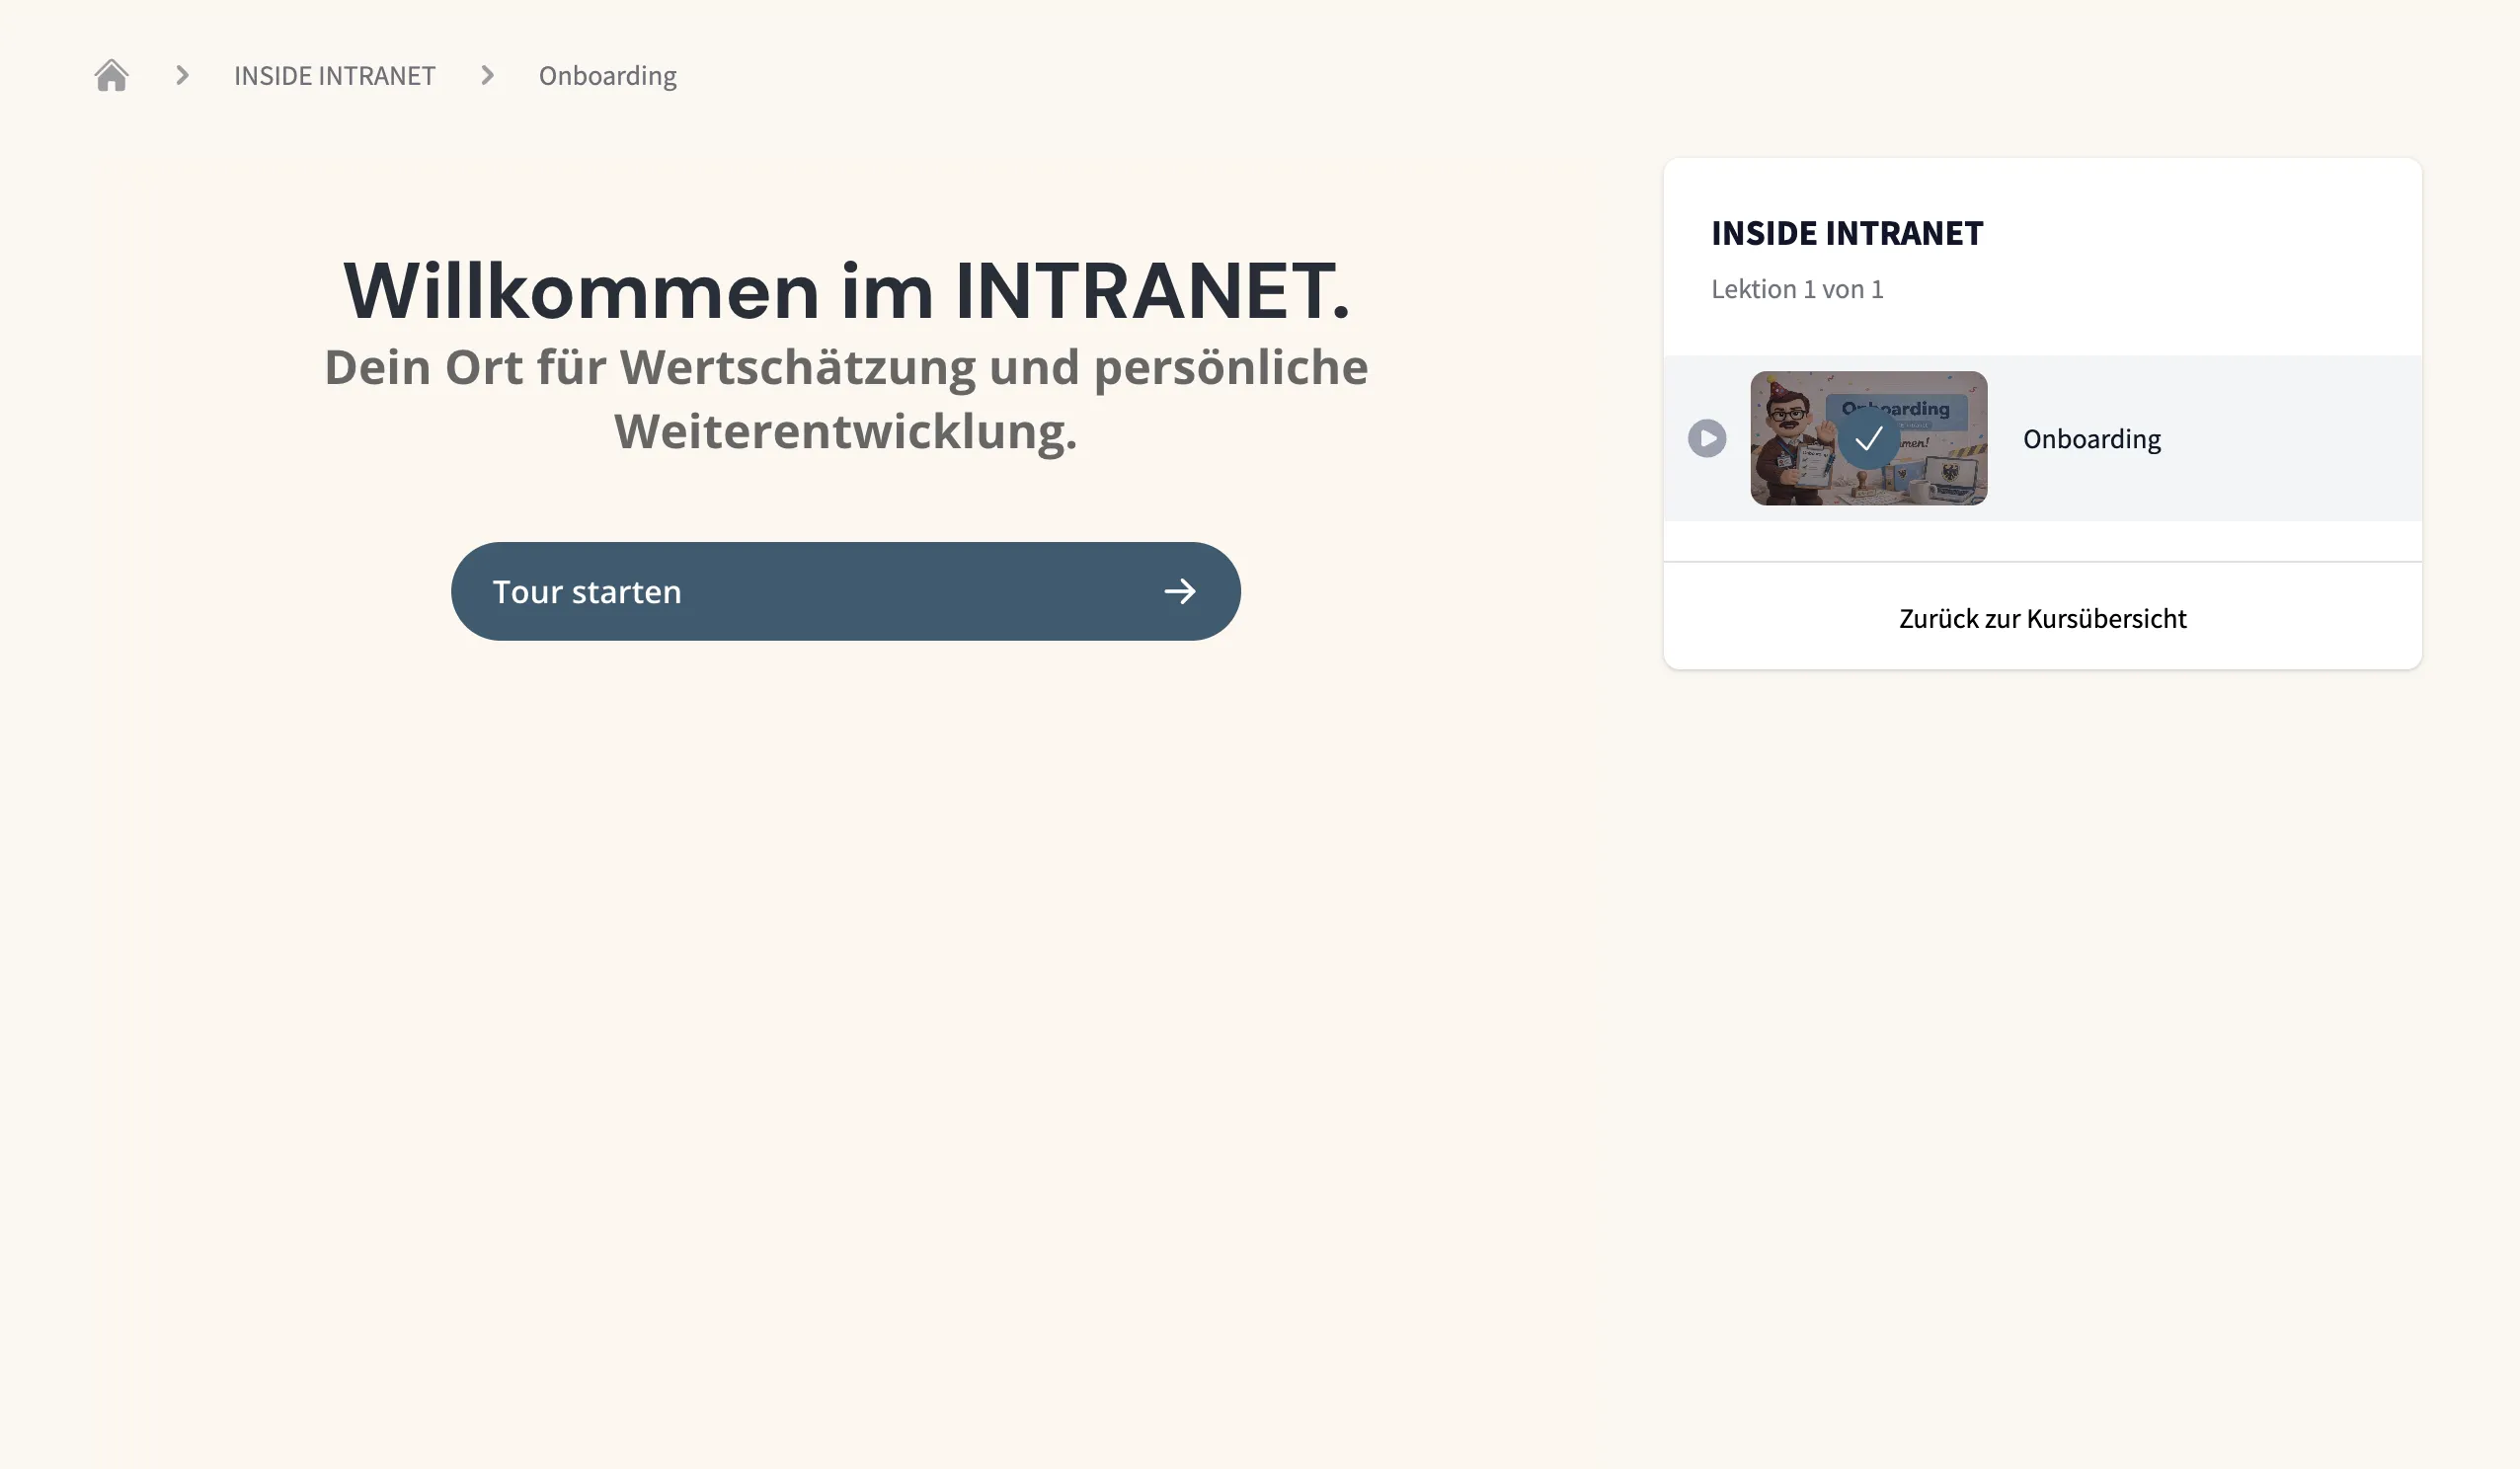
Task: Start the tour using the Tour starten button
Action: click(845, 591)
